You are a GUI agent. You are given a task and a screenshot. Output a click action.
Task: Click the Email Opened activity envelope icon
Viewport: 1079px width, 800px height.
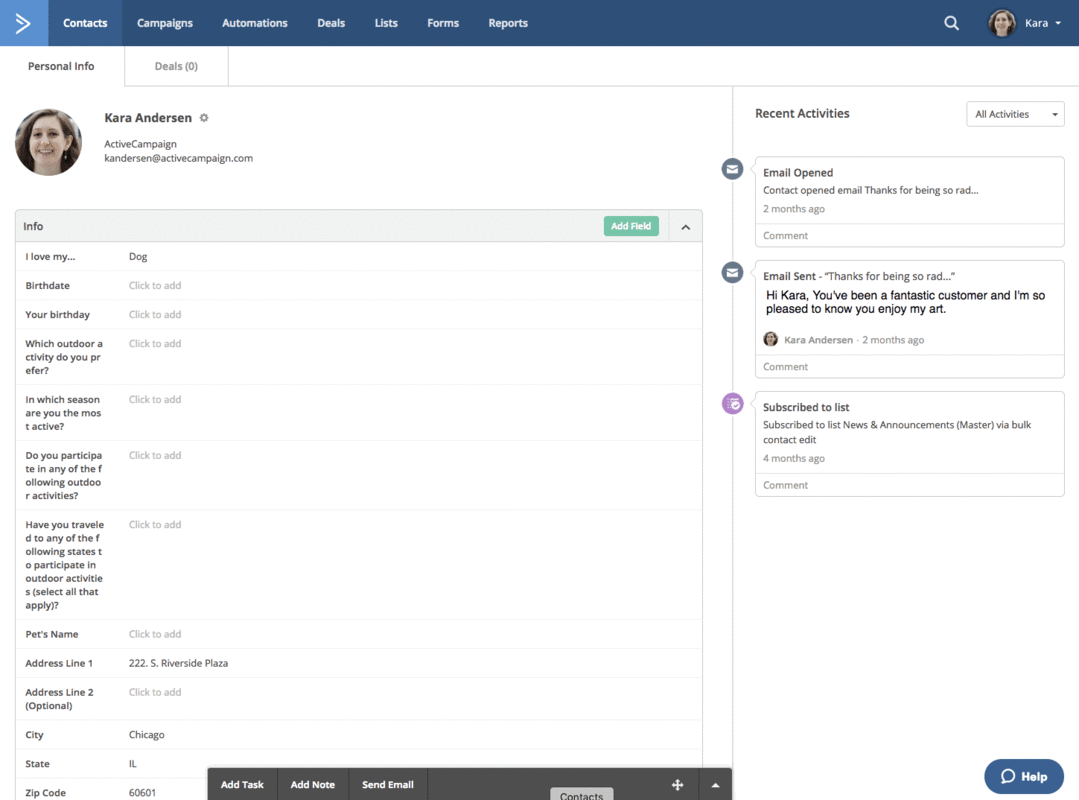pos(731,169)
